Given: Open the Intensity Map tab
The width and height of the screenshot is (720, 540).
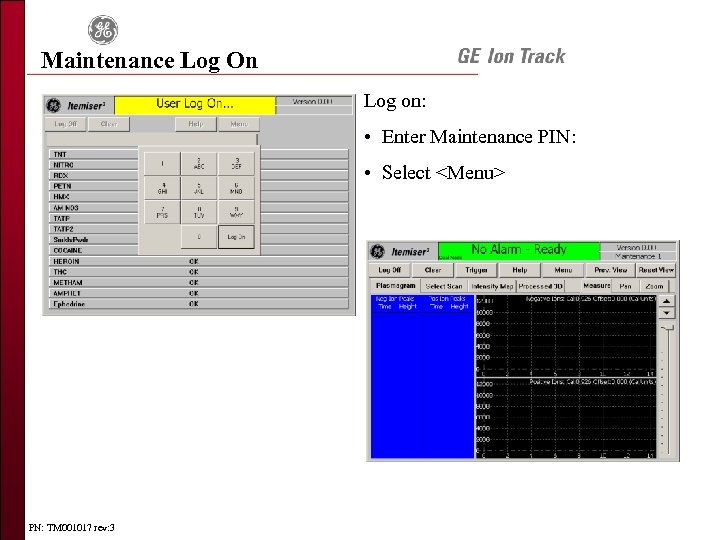Looking at the screenshot, I should (x=492, y=286).
